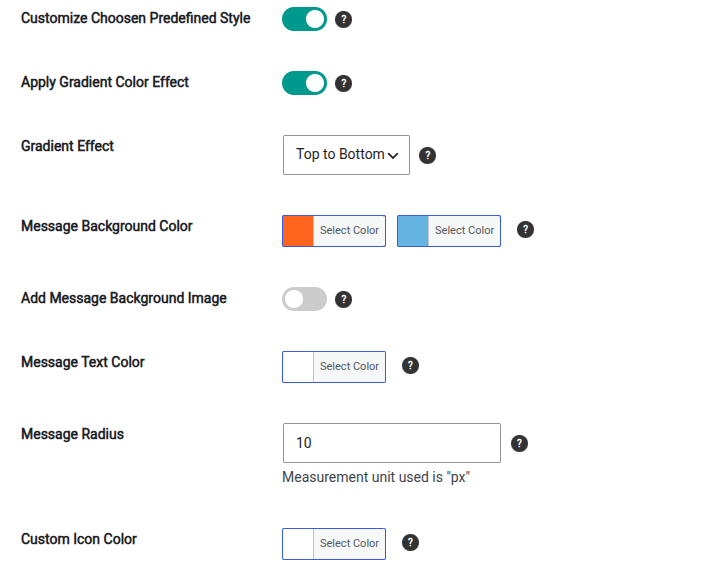The image size is (716, 574).
Task: Click Select Color next to the blue swatch
Action: coord(464,231)
